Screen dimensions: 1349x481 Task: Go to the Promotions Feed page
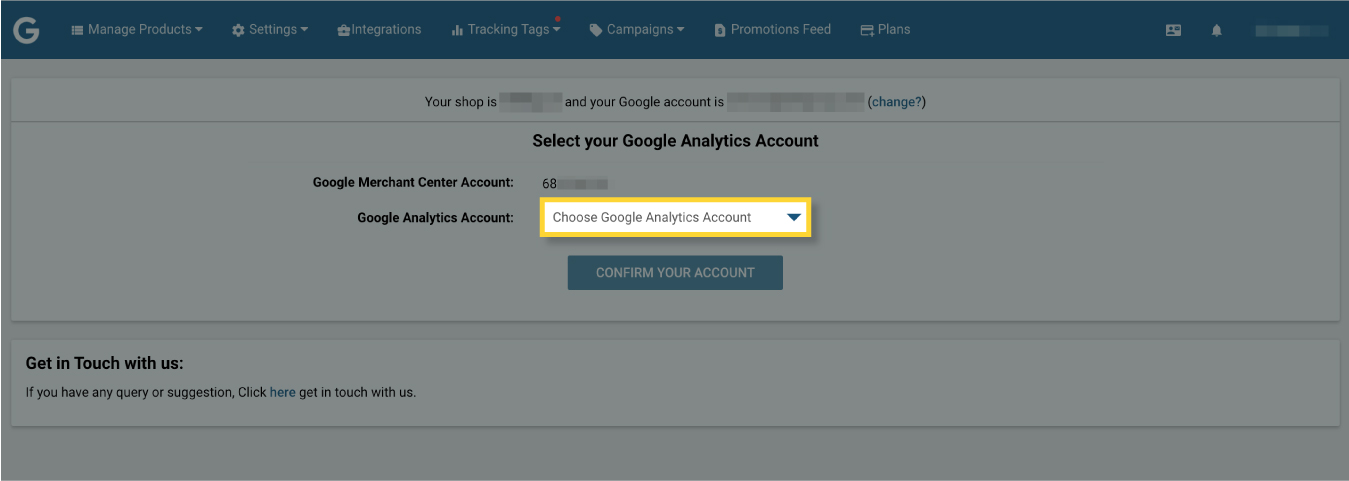(773, 30)
